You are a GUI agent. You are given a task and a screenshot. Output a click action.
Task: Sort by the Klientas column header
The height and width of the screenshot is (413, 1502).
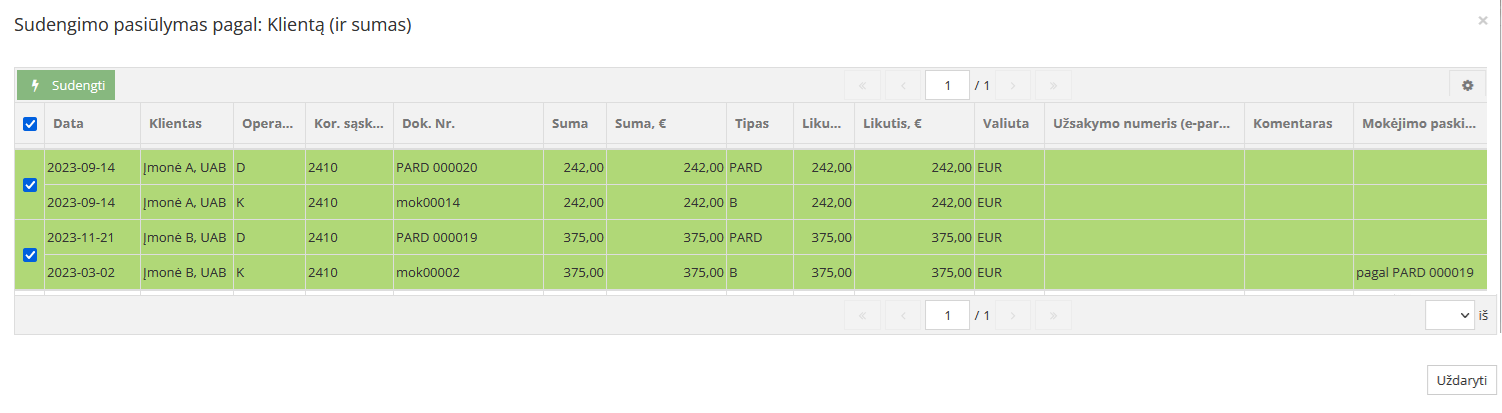coord(175,124)
